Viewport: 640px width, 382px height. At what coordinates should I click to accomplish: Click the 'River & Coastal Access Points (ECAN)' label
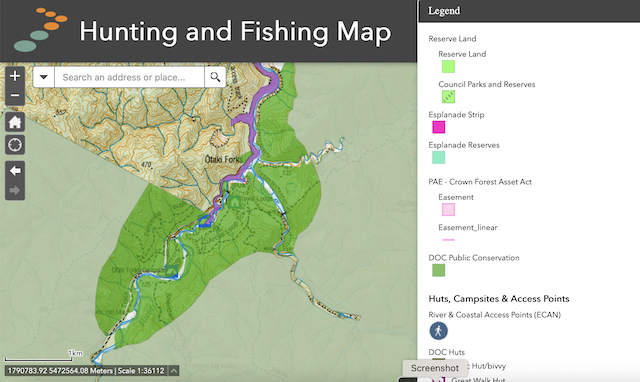point(495,315)
